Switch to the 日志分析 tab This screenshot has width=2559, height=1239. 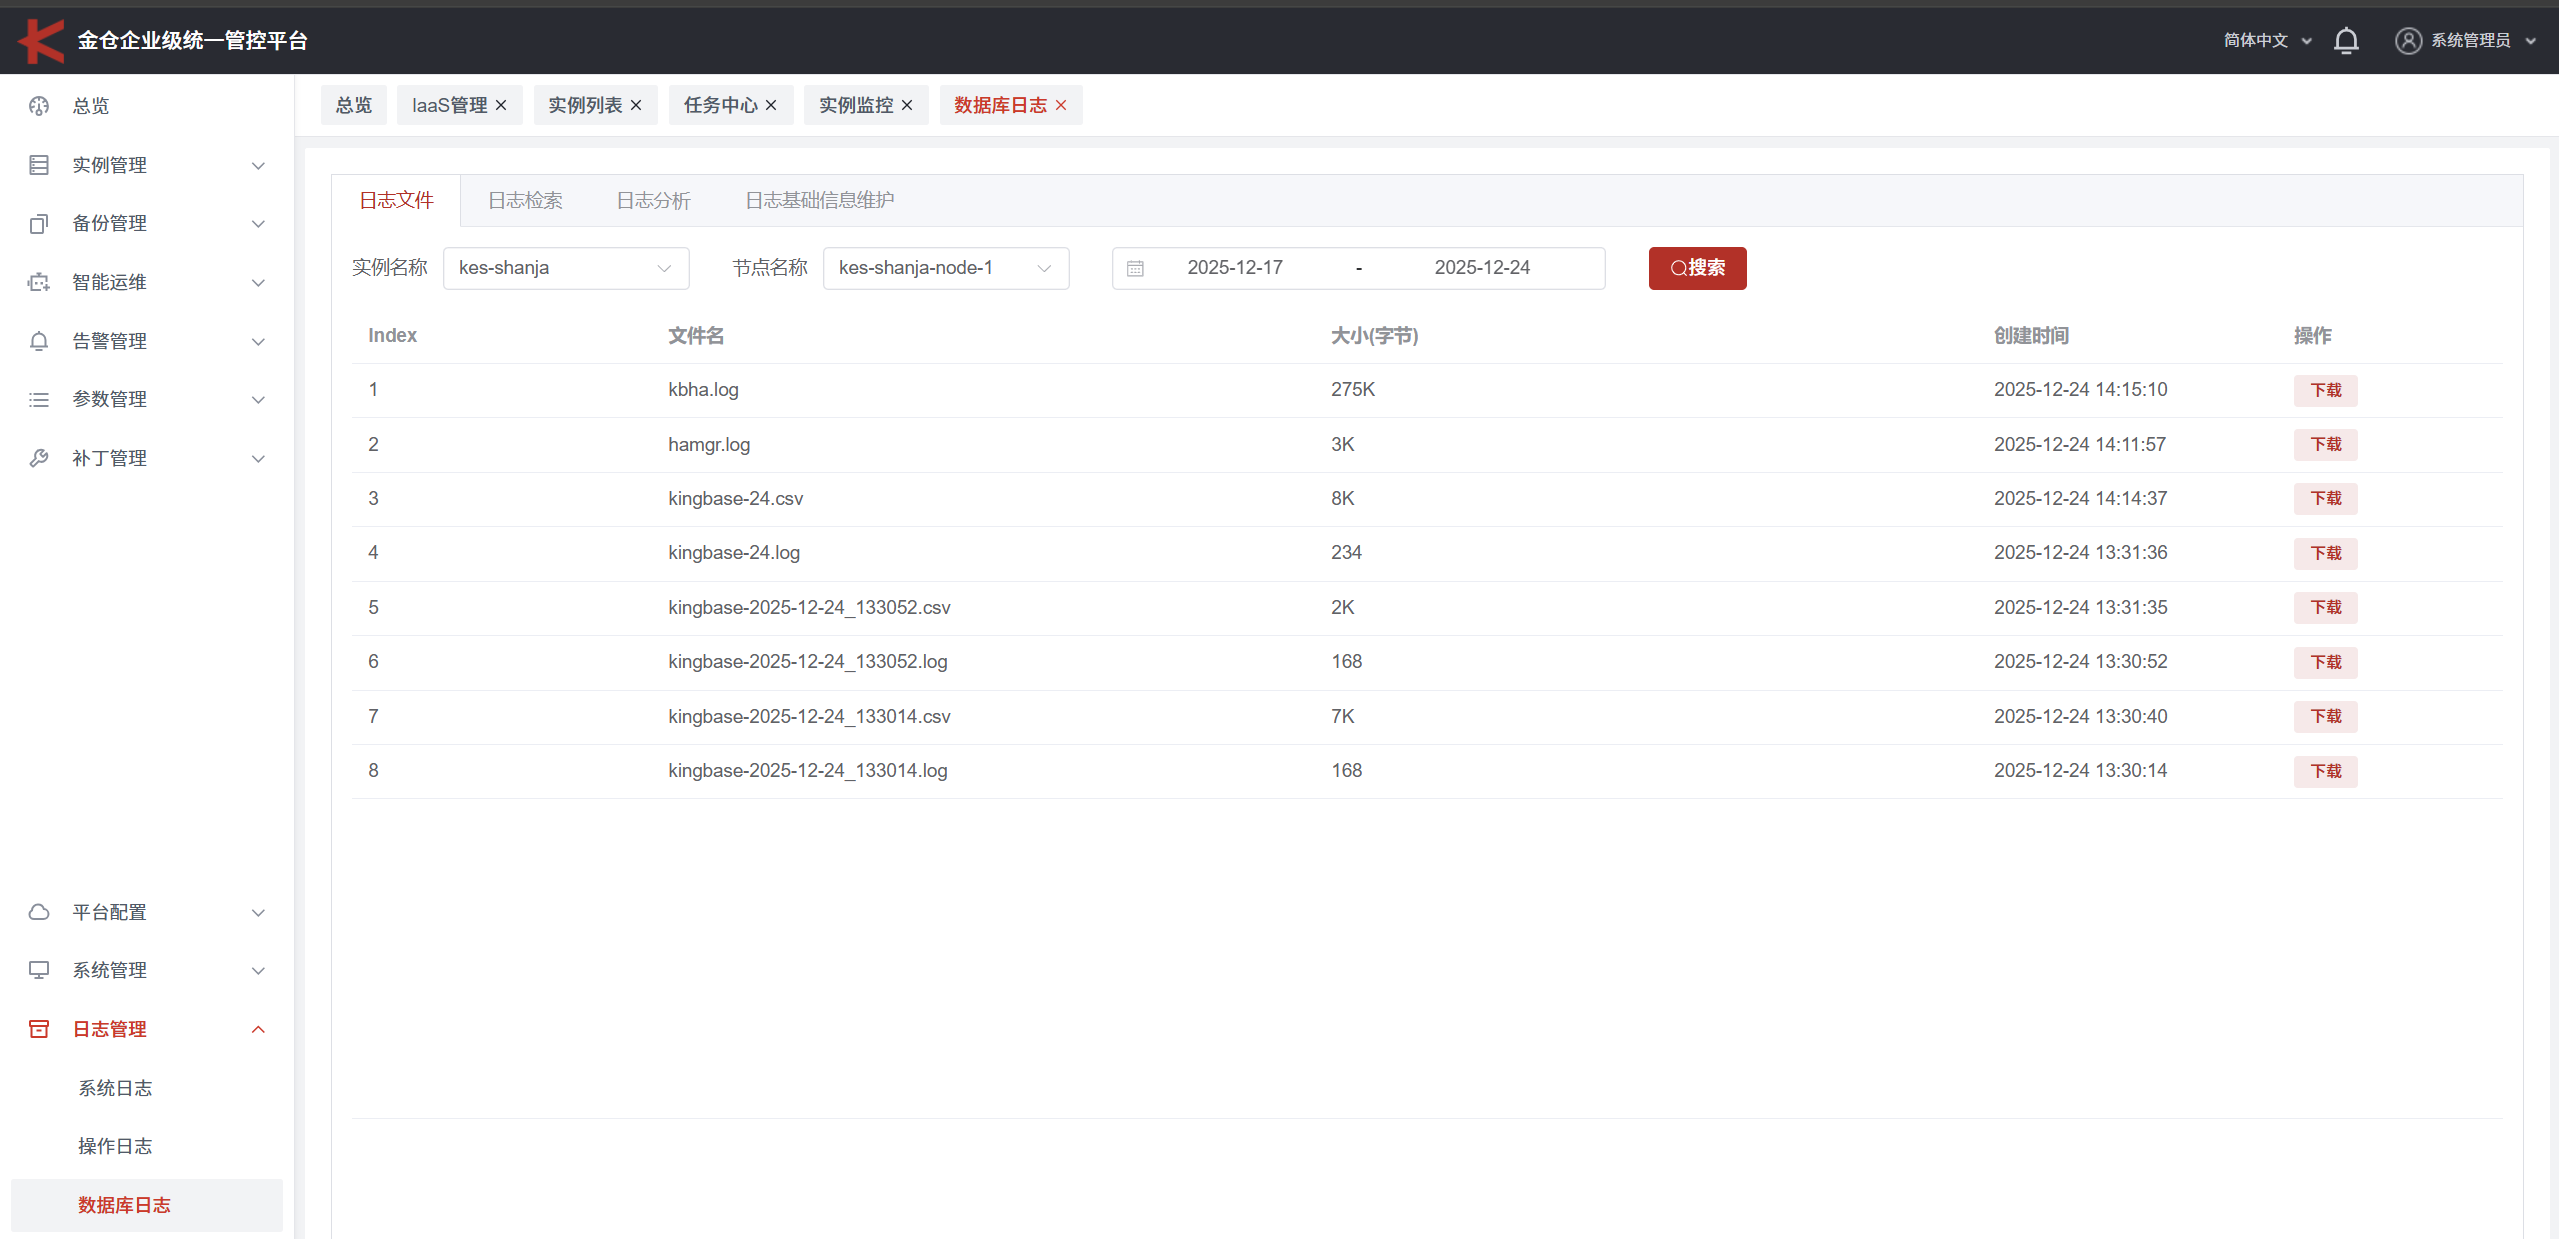[653, 200]
